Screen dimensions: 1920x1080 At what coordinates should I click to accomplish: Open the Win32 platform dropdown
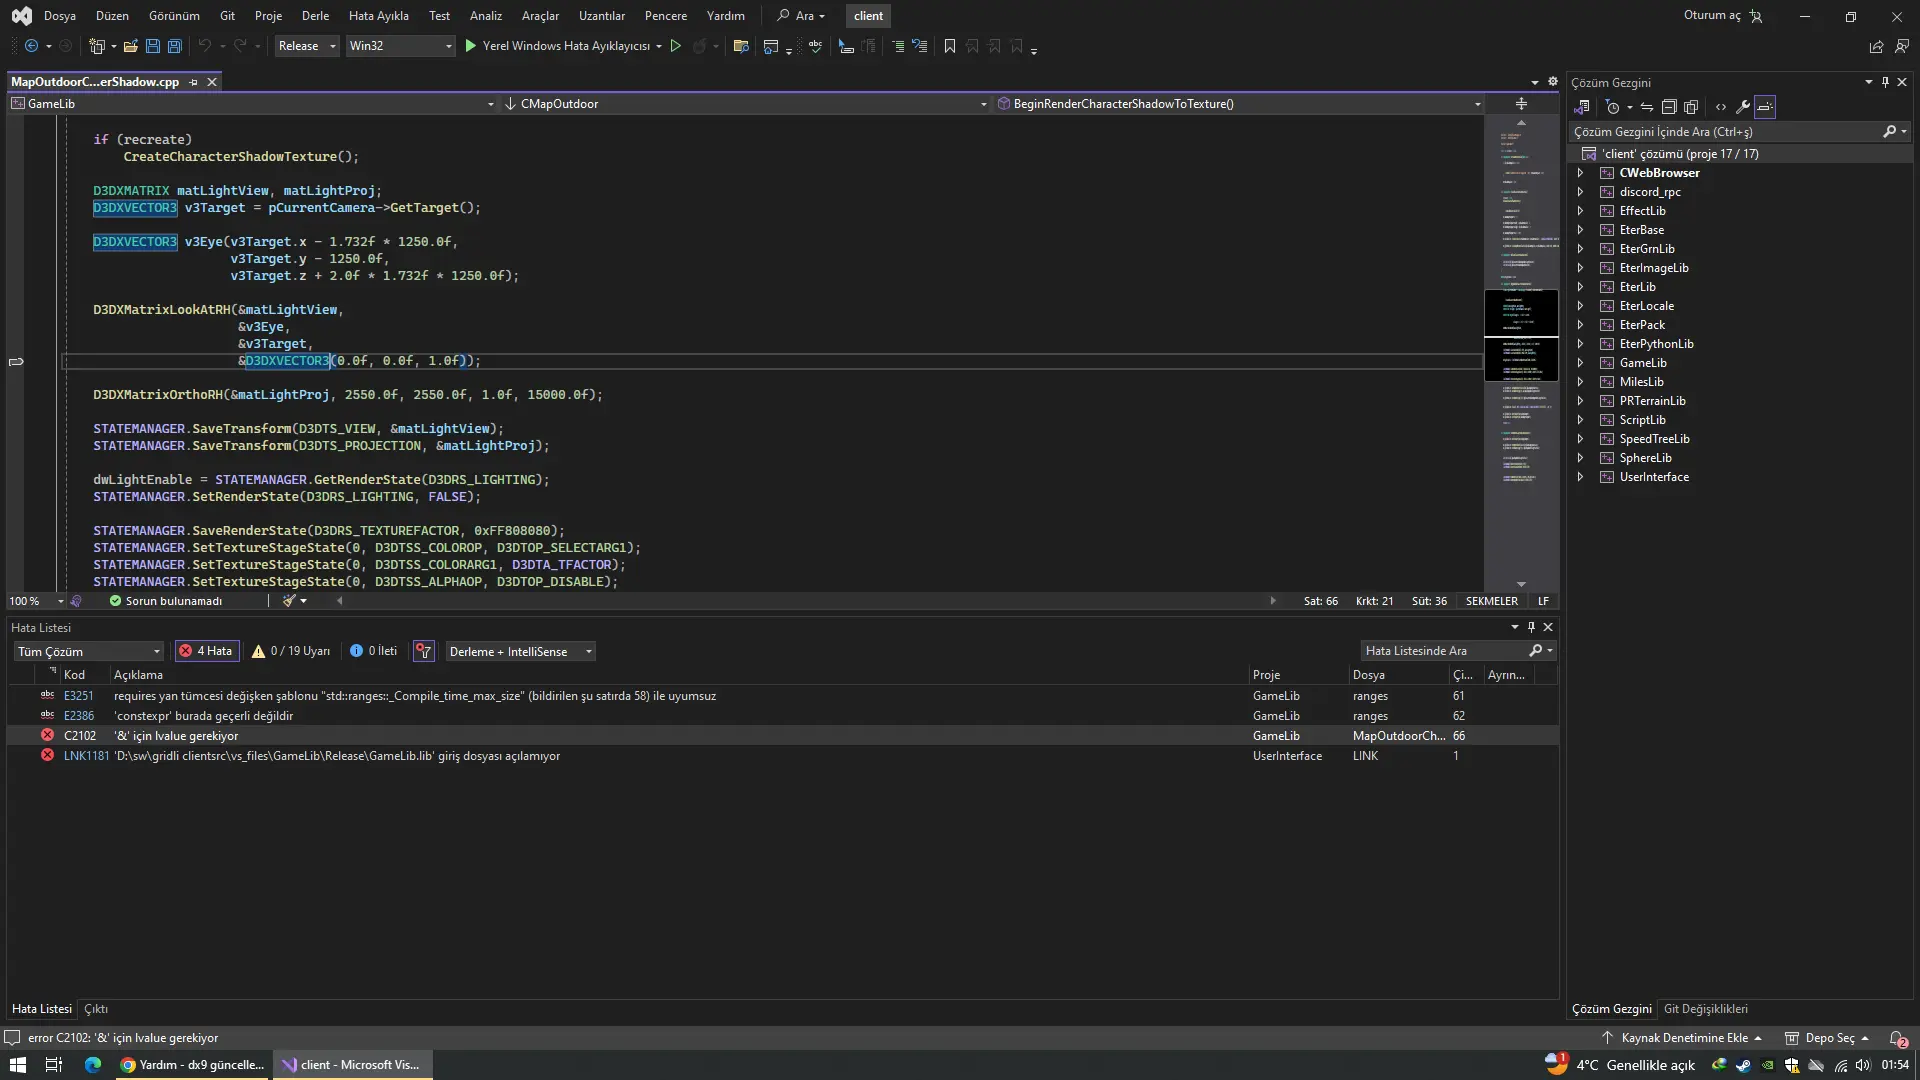[400, 46]
